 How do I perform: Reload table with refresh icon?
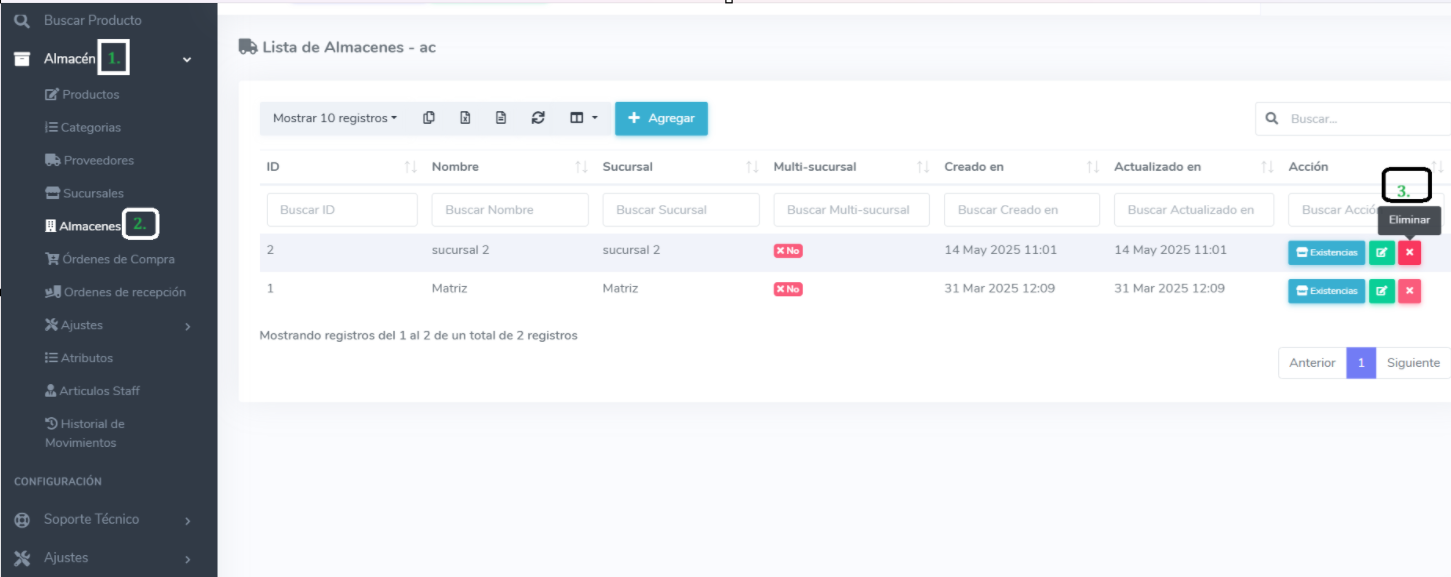[538, 118]
